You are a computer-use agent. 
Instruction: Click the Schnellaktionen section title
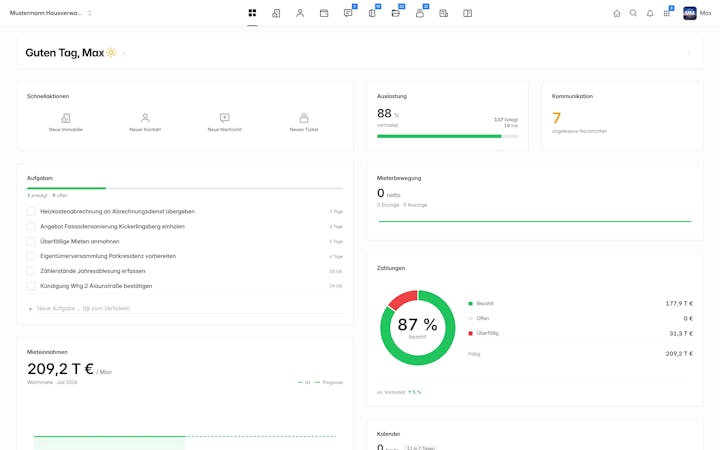point(48,96)
